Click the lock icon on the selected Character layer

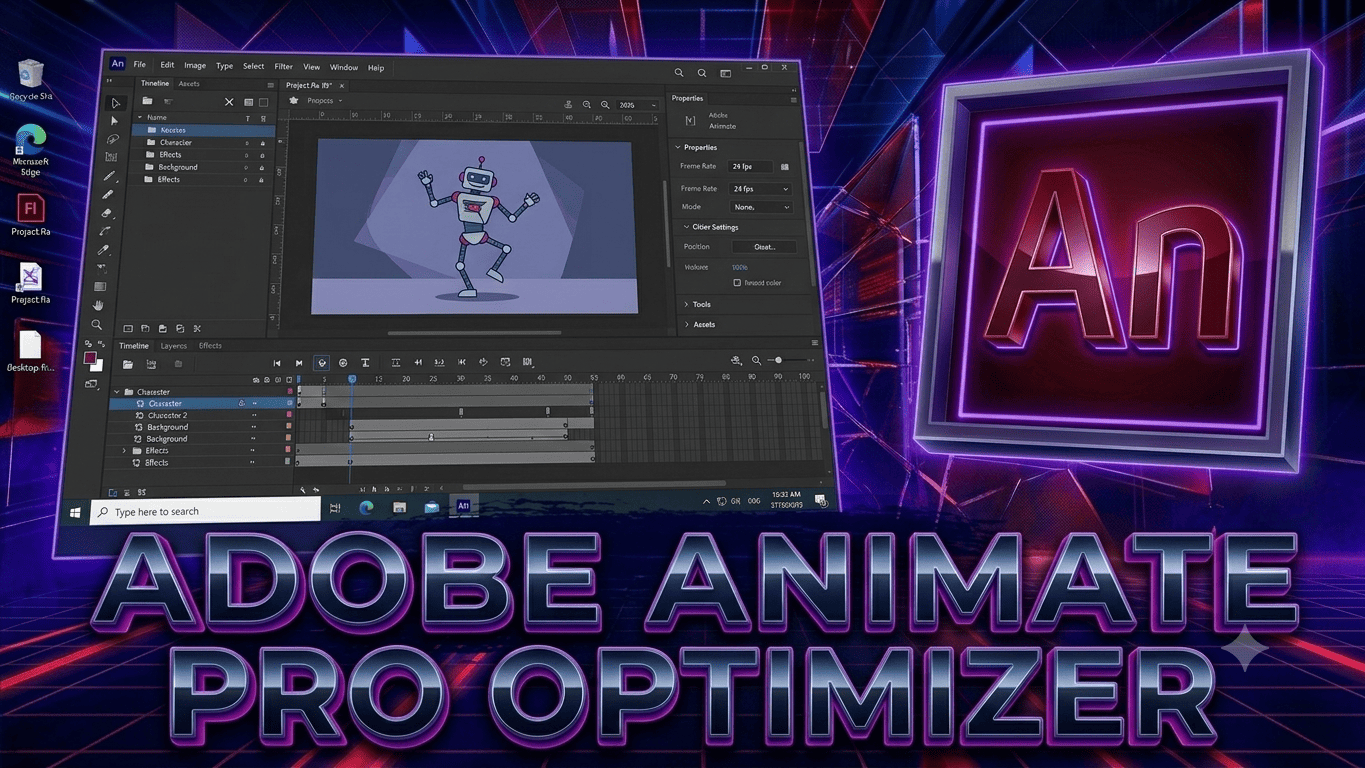[x=241, y=403]
